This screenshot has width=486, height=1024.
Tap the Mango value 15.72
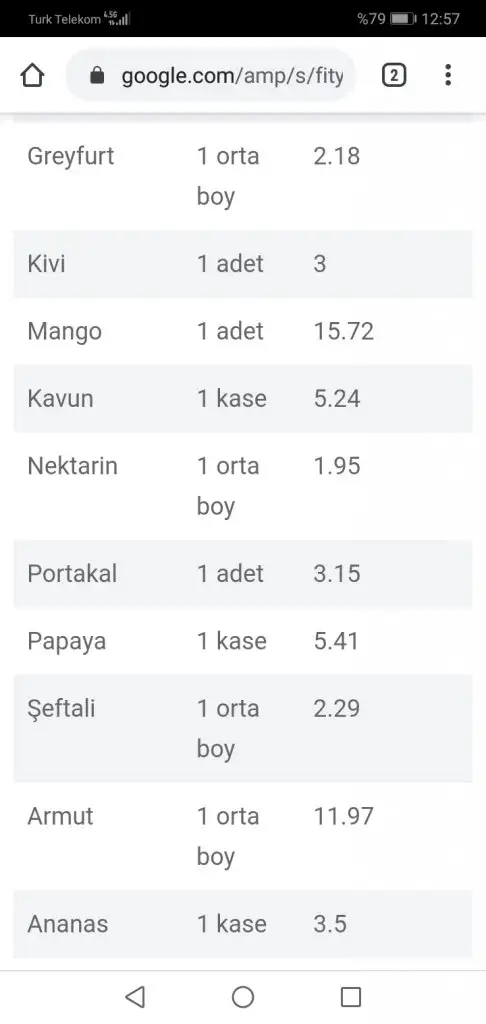(344, 331)
